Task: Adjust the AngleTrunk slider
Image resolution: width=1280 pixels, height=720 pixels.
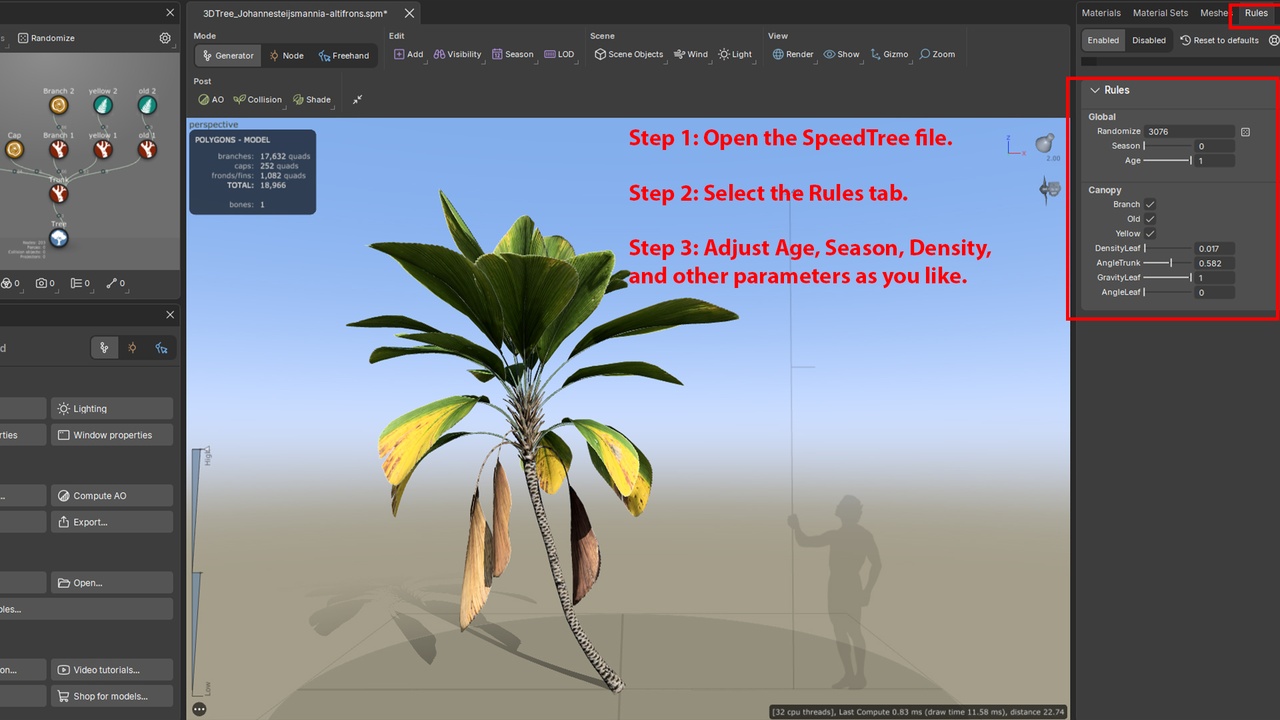Action: 1167,263
